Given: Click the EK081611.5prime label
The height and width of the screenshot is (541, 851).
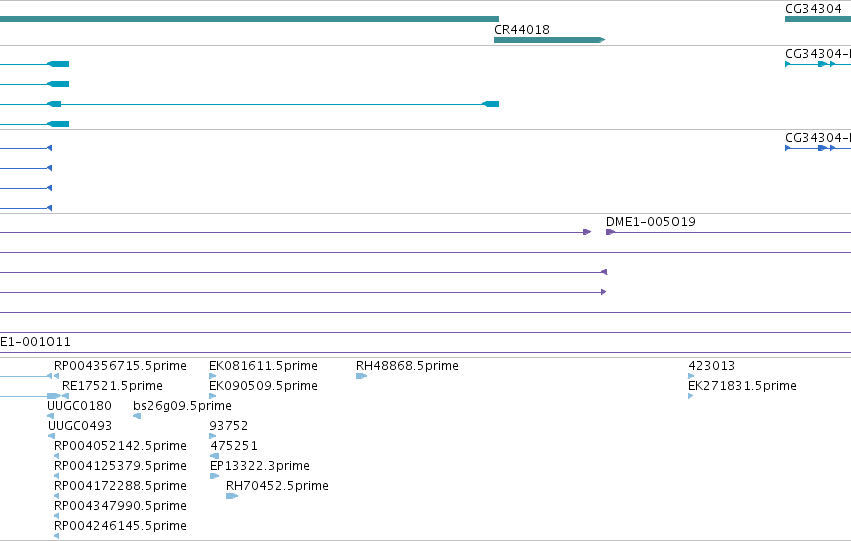Looking at the screenshot, I should [263, 366].
